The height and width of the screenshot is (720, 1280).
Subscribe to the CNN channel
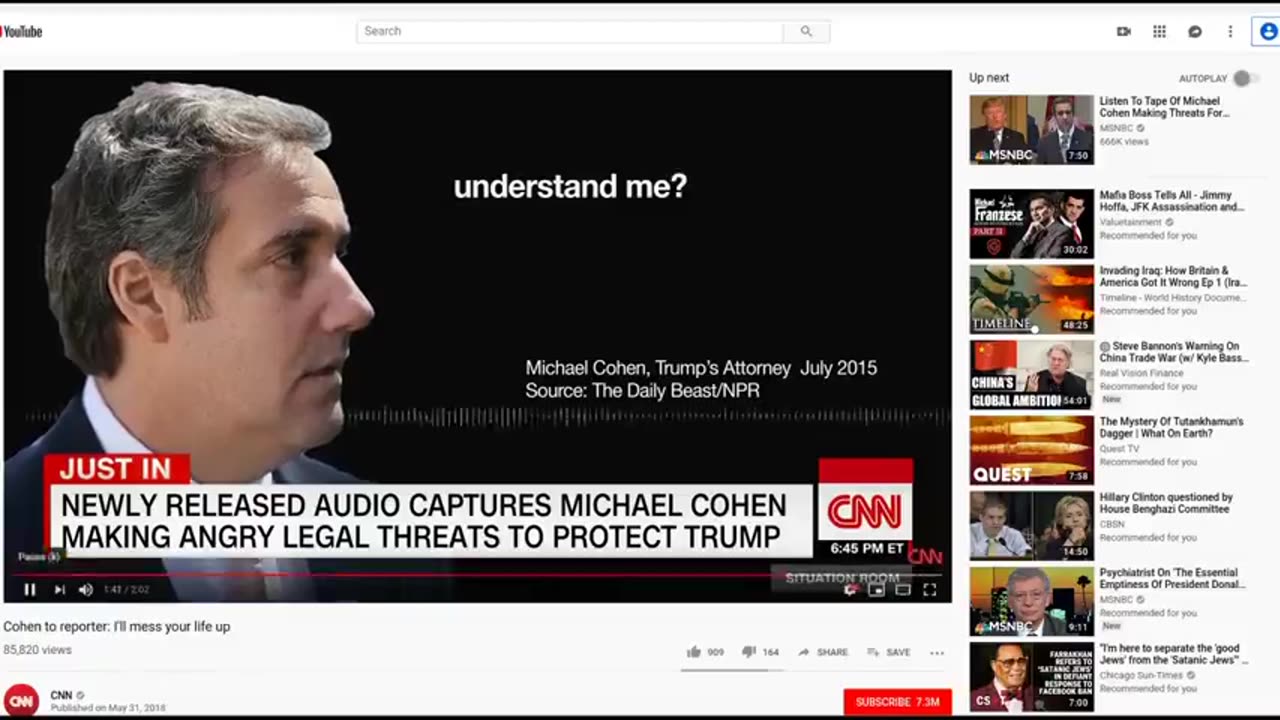(897, 702)
